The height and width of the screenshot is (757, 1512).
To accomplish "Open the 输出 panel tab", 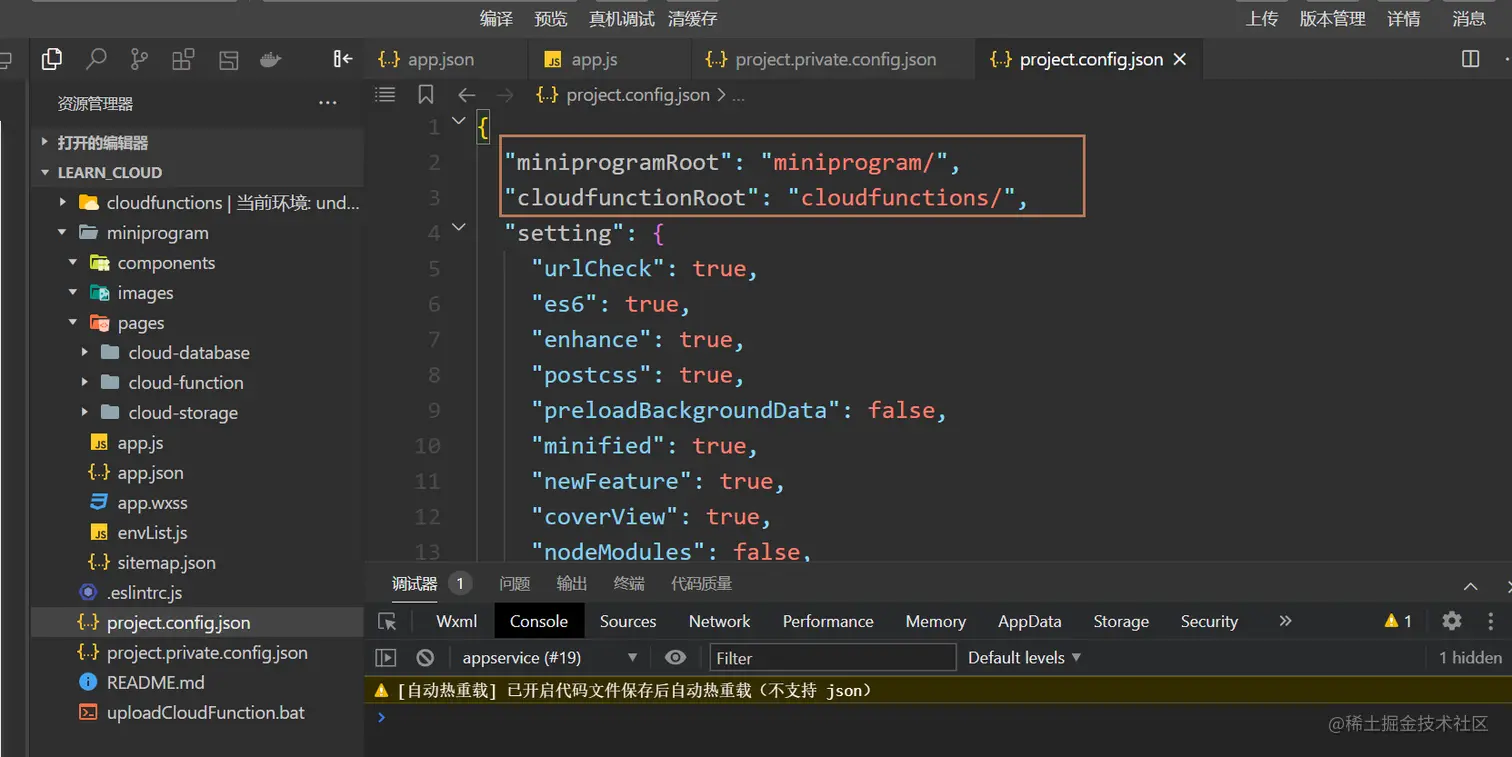I will point(572,583).
